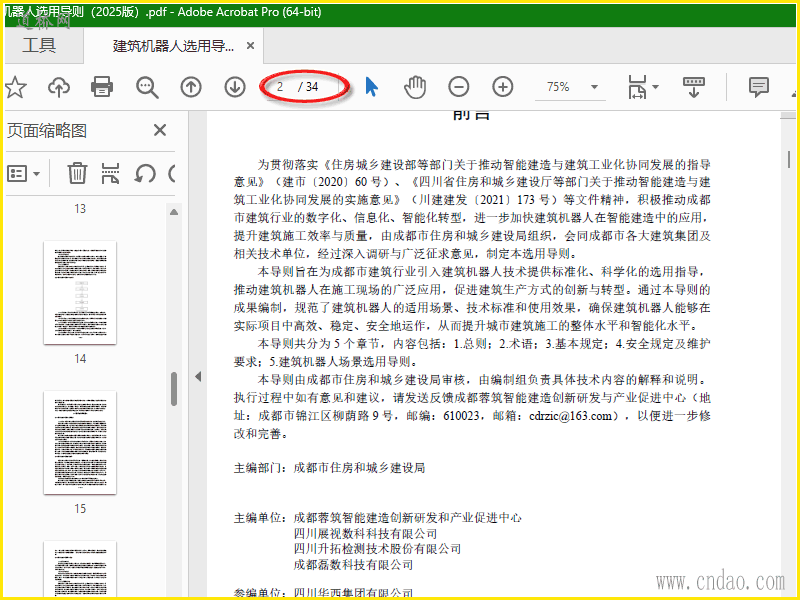Open find text with the magnifier icon

point(147,87)
